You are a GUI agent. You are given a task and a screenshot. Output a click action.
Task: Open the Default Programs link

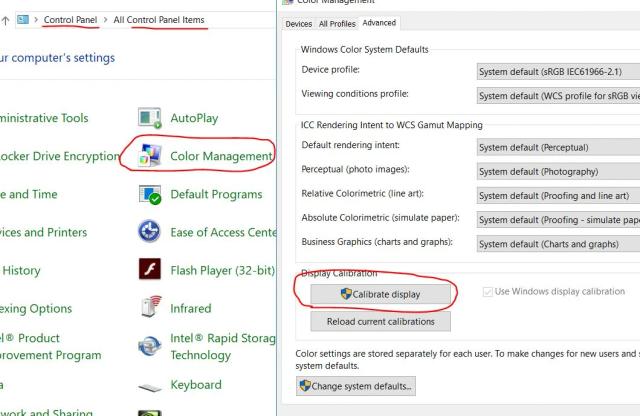click(216, 194)
